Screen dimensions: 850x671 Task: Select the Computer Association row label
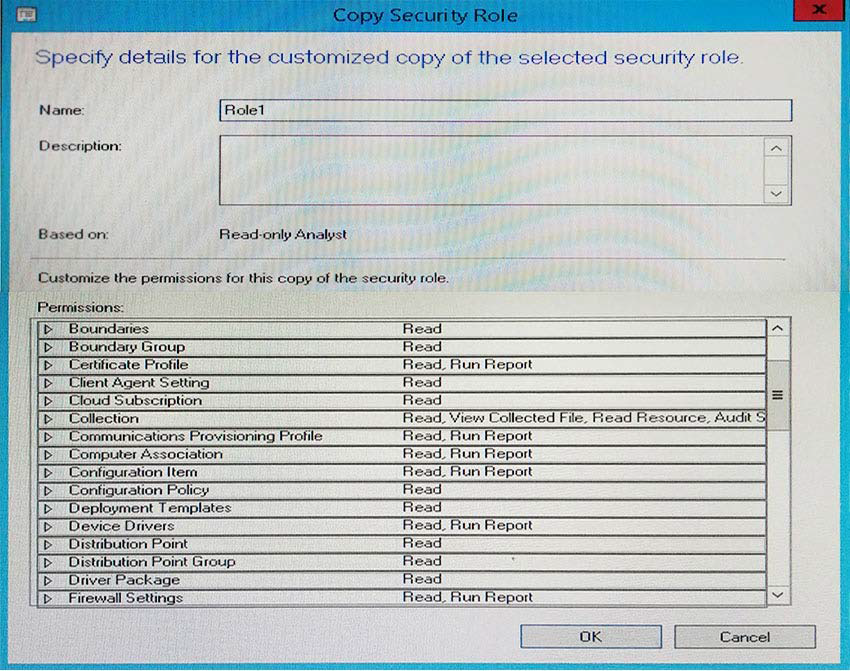point(146,454)
